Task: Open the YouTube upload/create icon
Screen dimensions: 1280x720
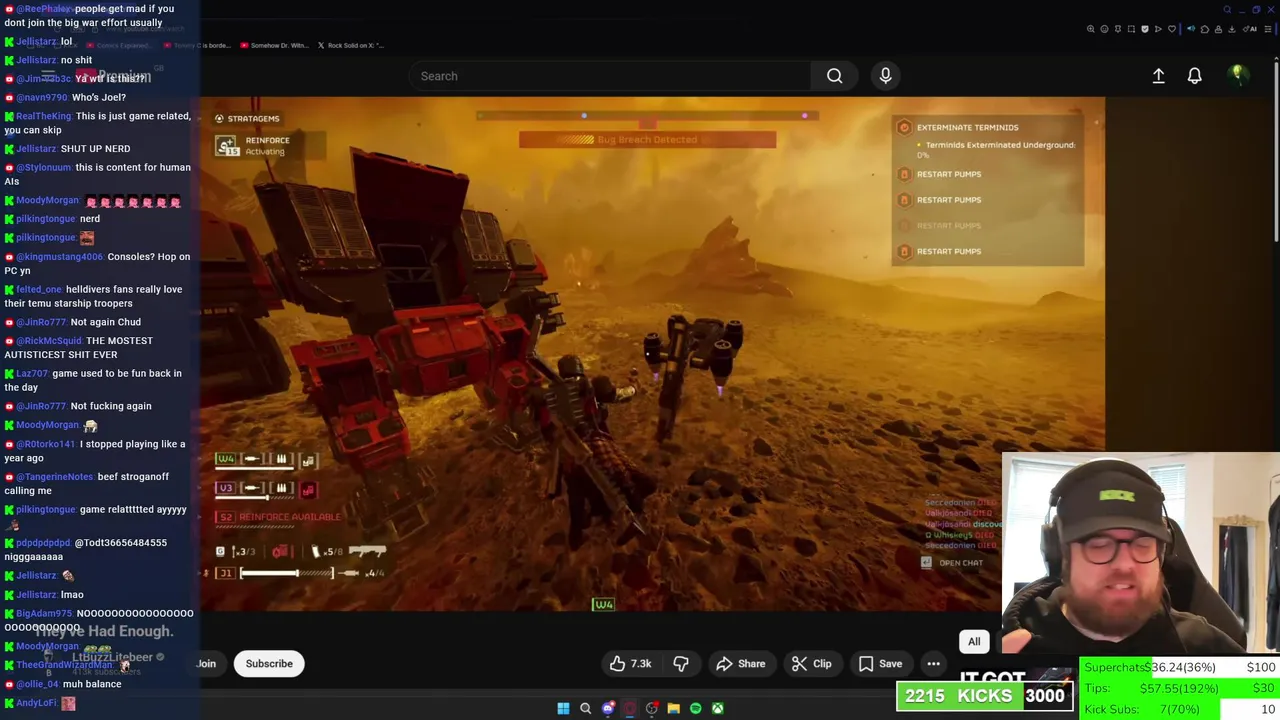Action: click(1158, 76)
